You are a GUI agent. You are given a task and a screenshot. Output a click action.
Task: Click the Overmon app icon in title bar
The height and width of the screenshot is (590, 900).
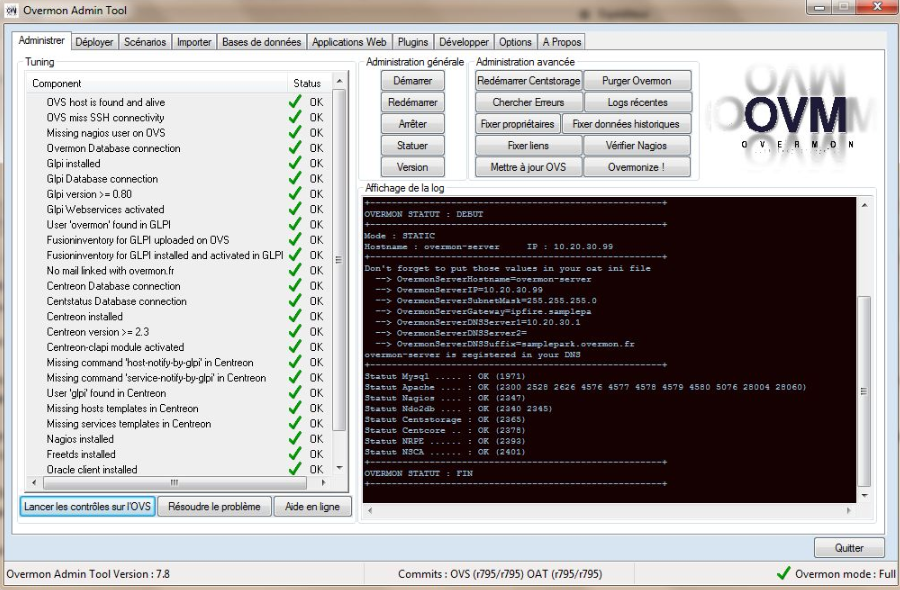[x=13, y=12]
